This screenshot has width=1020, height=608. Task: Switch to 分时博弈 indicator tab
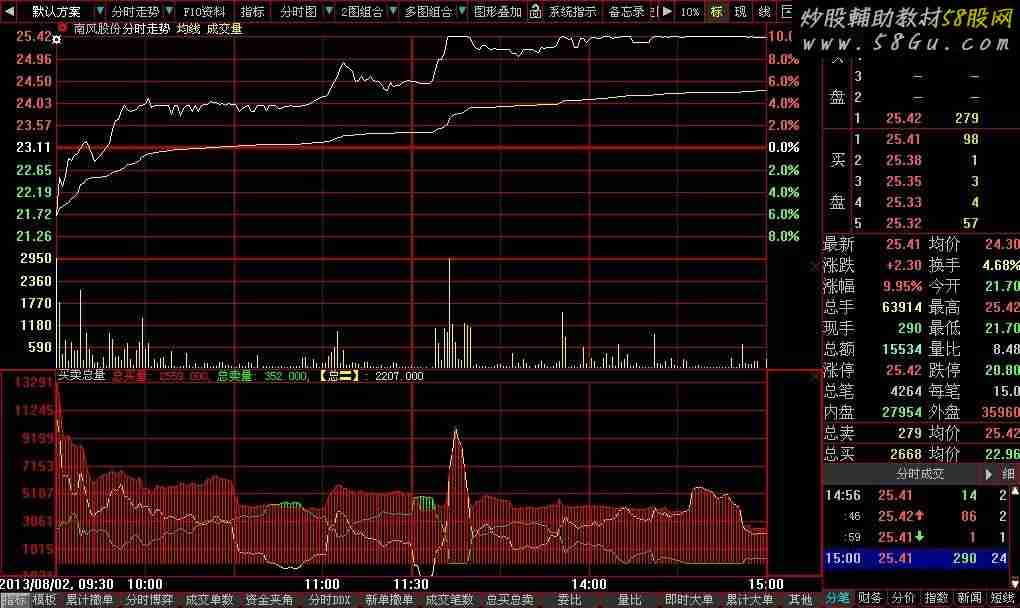point(149,600)
